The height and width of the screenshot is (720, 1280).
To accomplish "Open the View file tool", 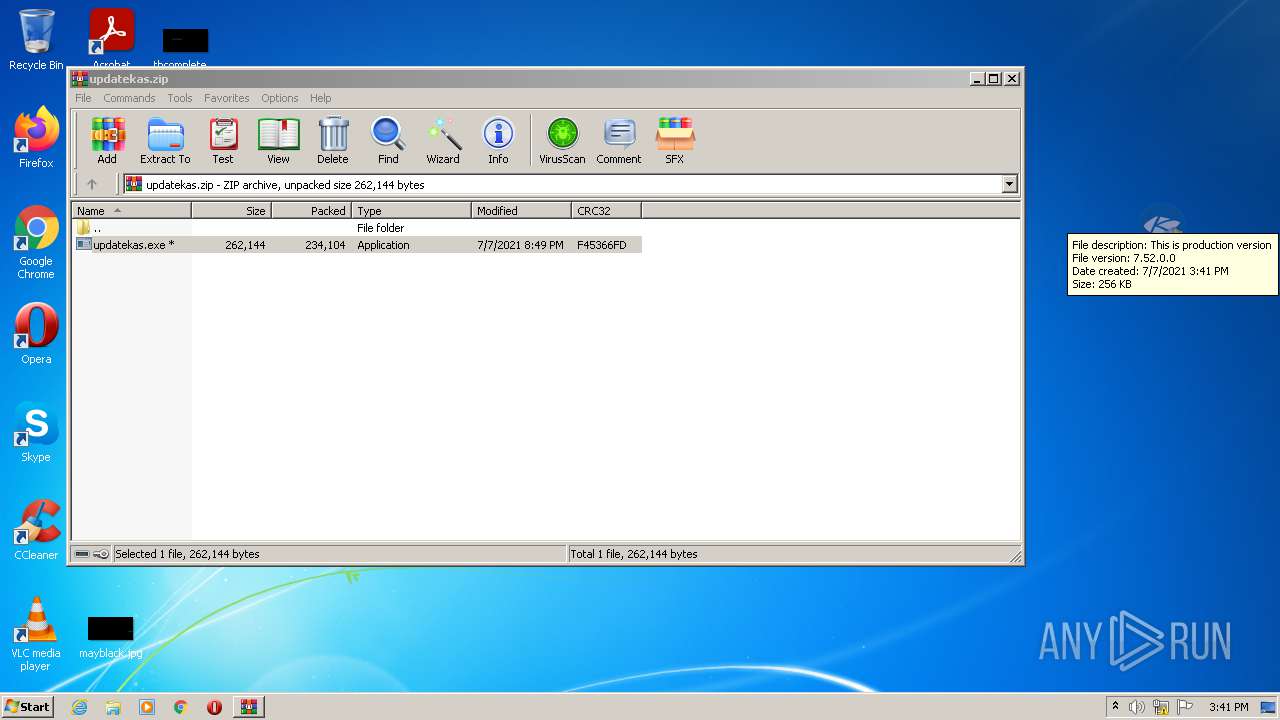I will [x=278, y=140].
